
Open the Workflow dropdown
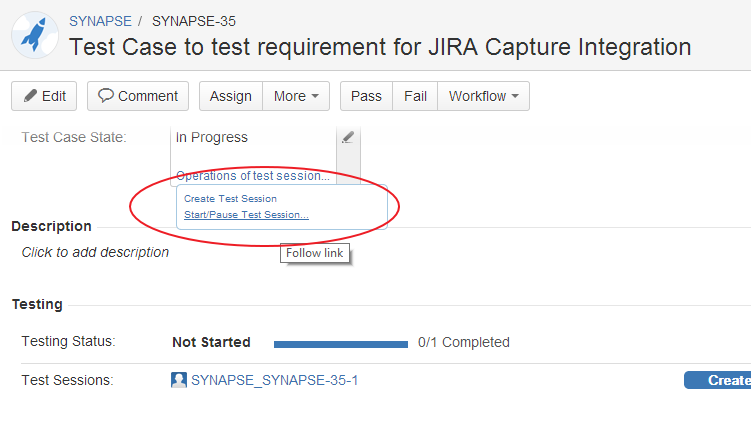pos(484,96)
